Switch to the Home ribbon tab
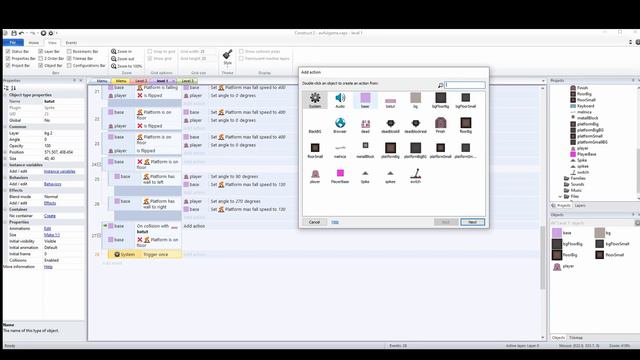This screenshot has width=640, height=360. coord(33,42)
